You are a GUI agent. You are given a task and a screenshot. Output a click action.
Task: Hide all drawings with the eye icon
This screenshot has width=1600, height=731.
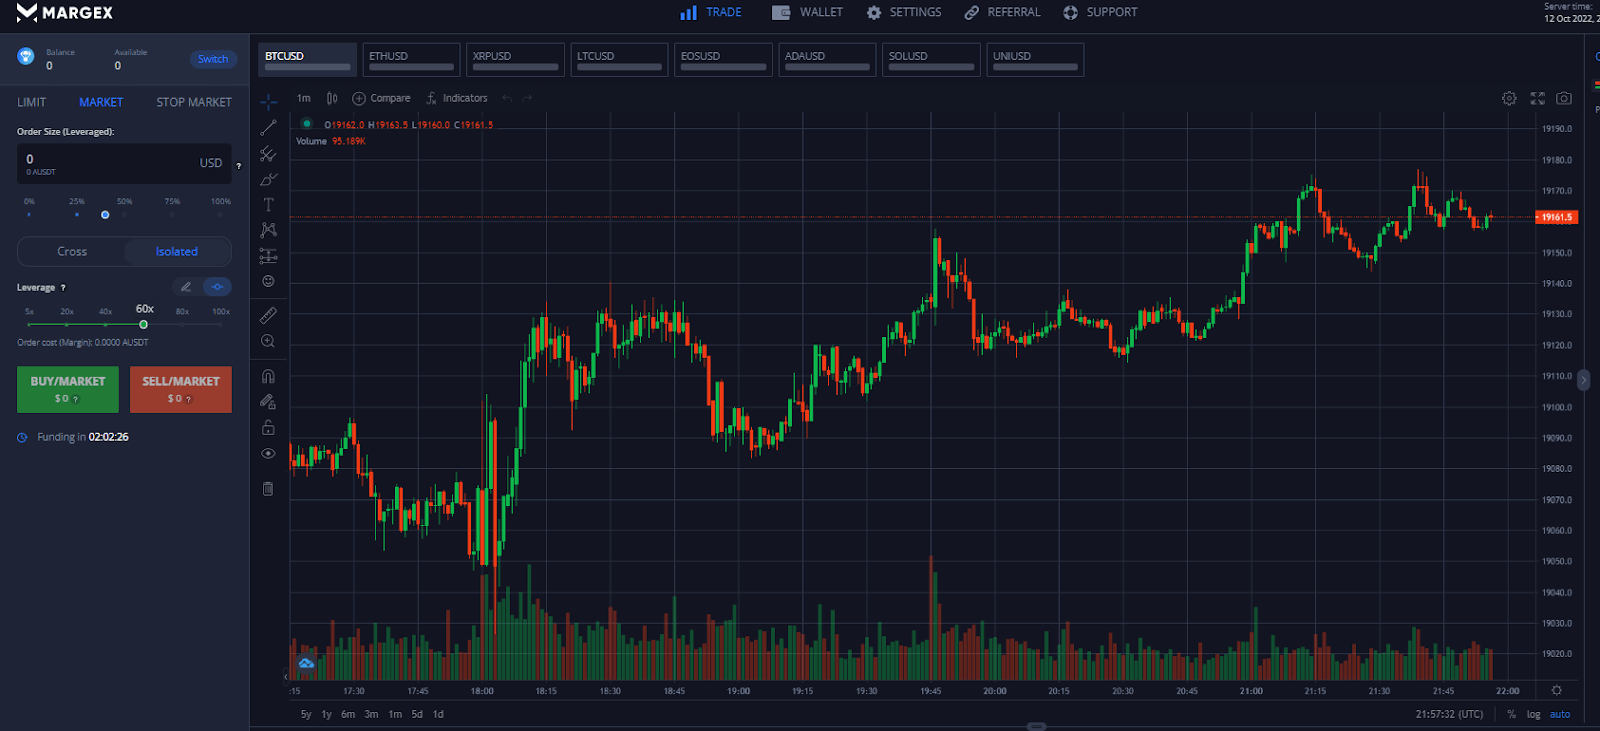click(x=268, y=454)
